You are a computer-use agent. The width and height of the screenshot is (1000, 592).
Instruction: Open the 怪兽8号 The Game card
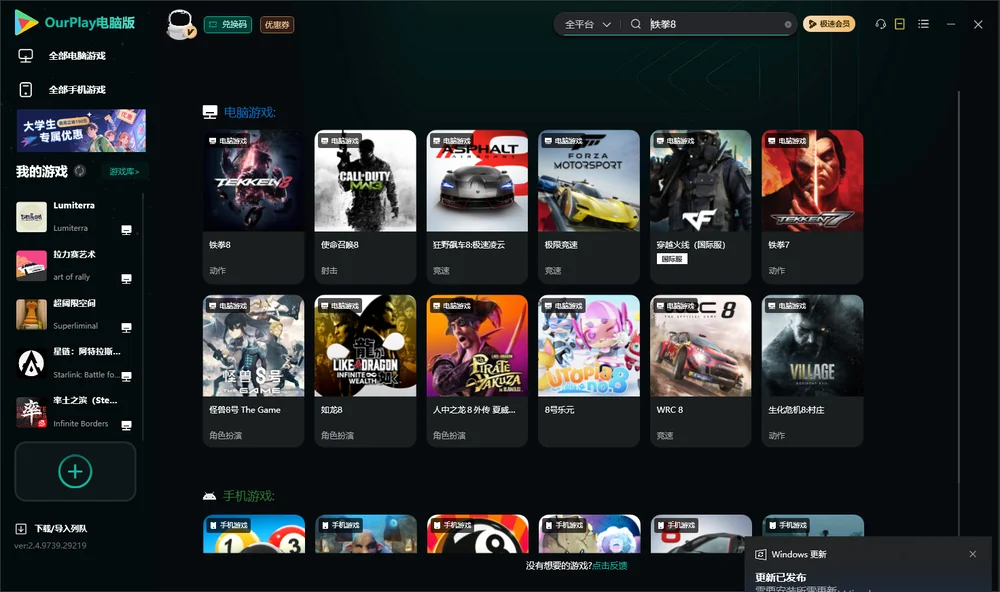[253, 371]
